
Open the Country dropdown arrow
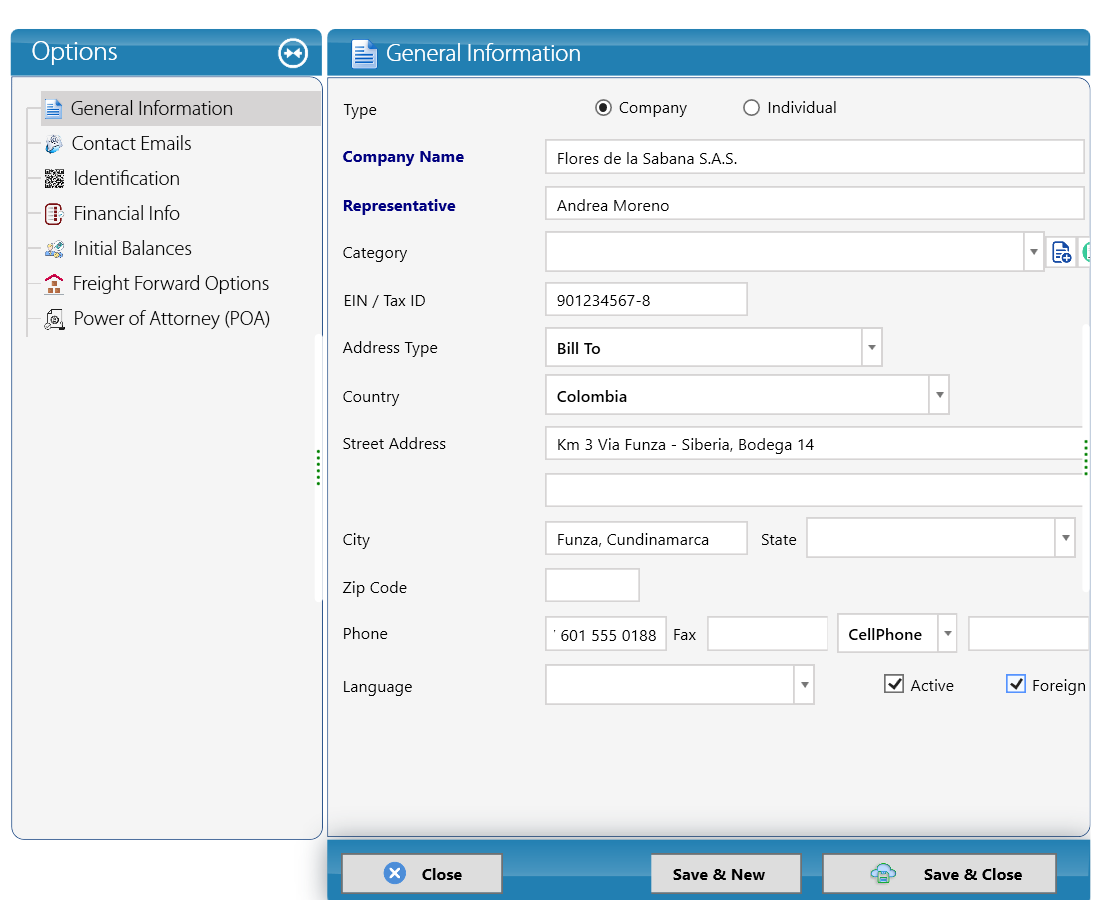(939, 395)
